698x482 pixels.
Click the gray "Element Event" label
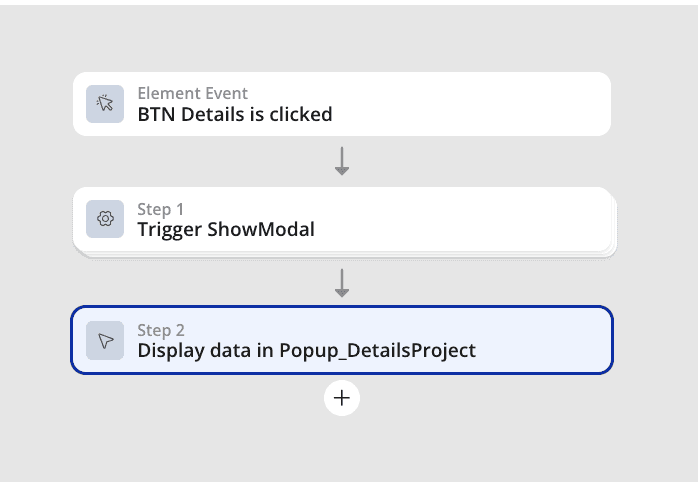click(x=192, y=93)
